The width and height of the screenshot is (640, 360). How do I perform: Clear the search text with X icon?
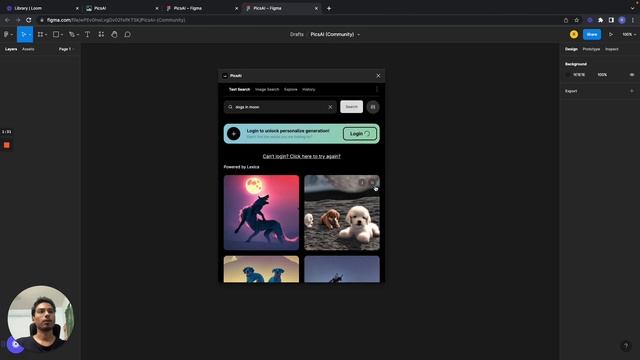[x=330, y=107]
